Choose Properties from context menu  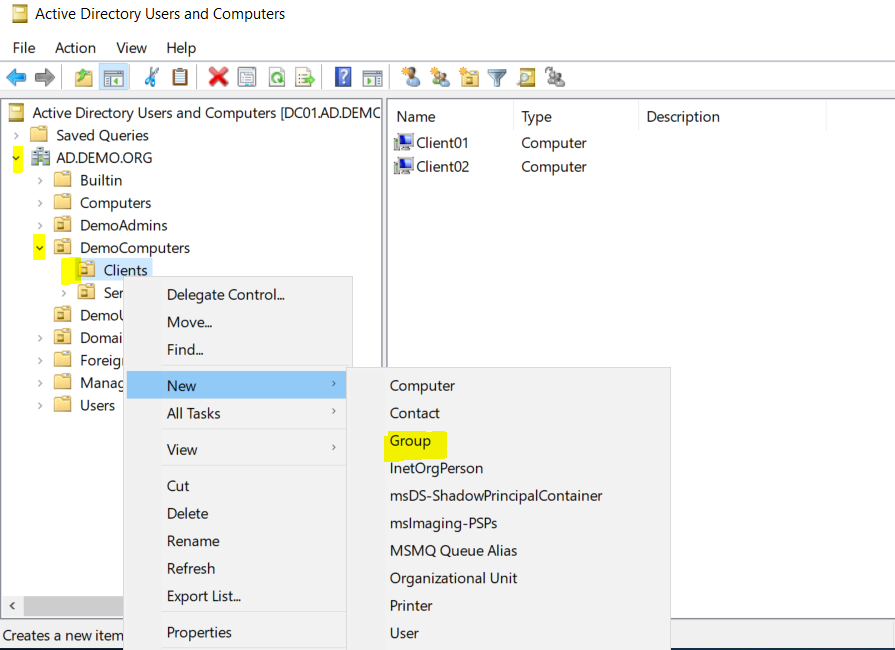236,632
